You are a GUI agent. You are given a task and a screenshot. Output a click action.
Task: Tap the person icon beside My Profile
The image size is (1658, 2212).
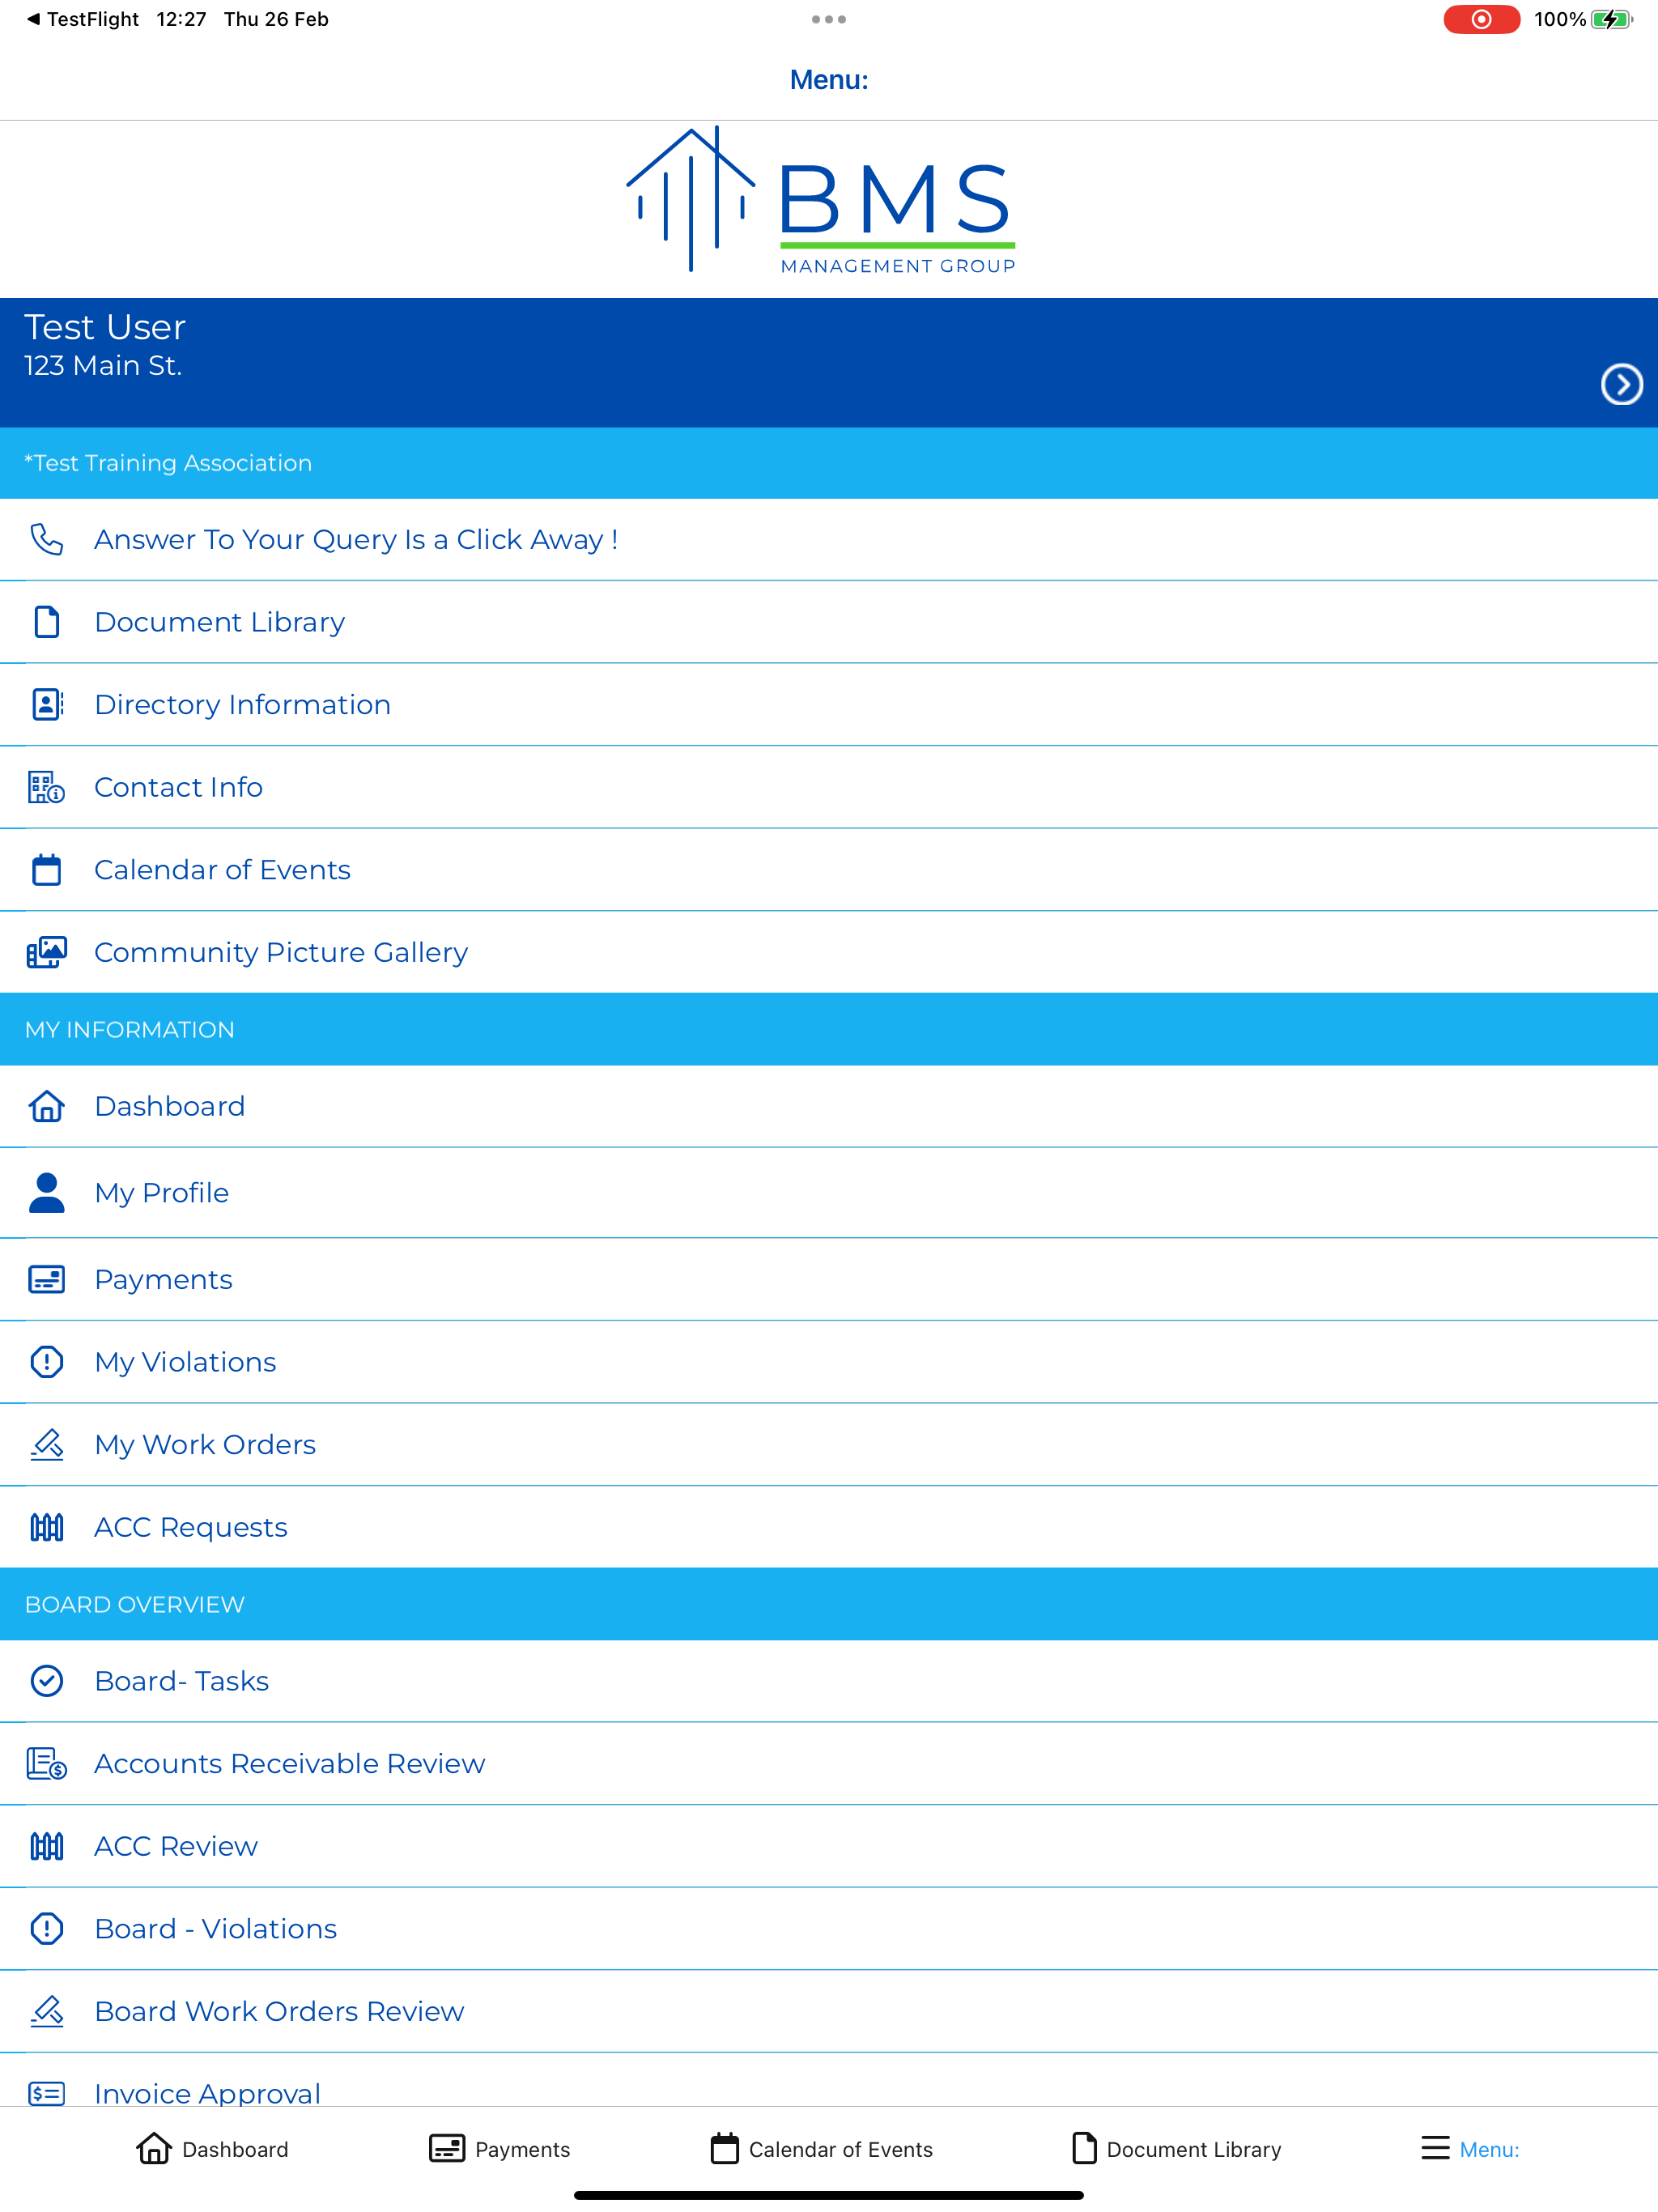(46, 1192)
